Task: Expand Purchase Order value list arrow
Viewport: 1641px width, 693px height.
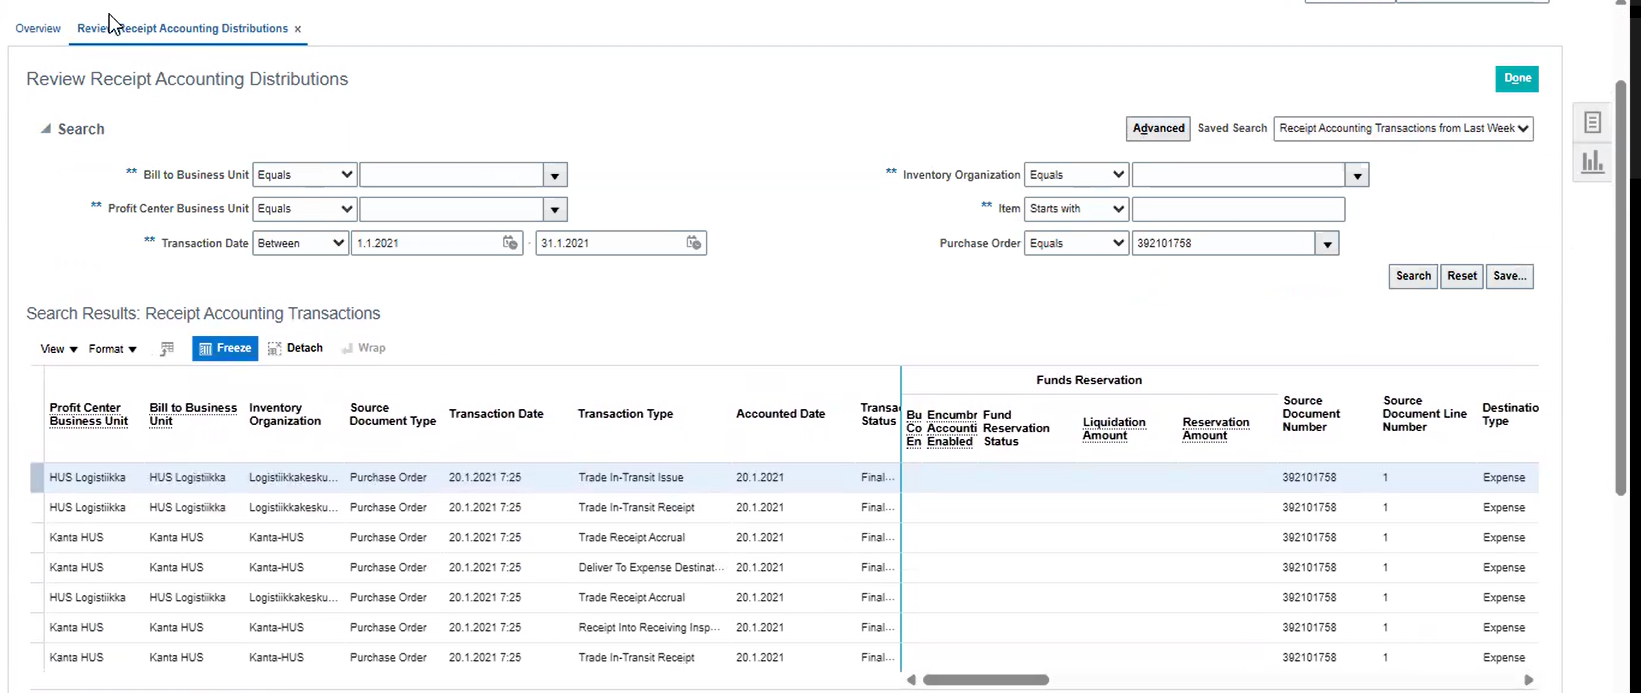Action: (1327, 244)
